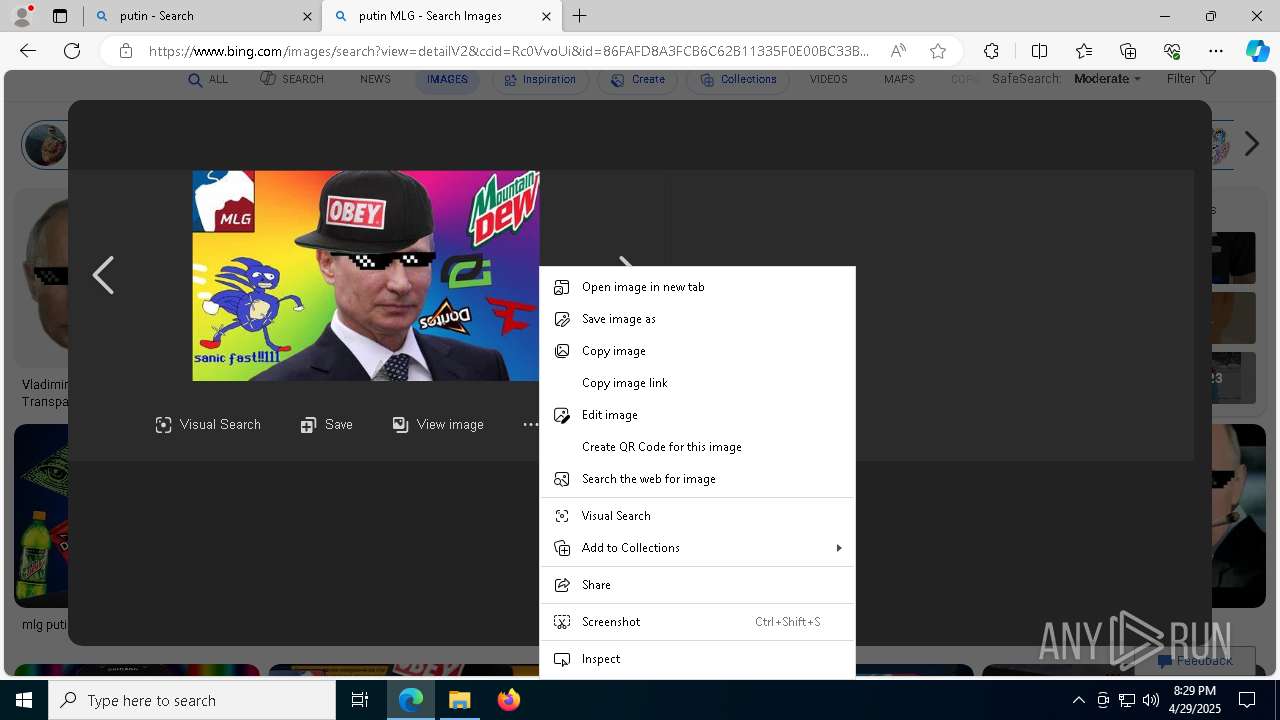Open more options ellipsis under image
The height and width of the screenshot is (720, 1280).
530,425
